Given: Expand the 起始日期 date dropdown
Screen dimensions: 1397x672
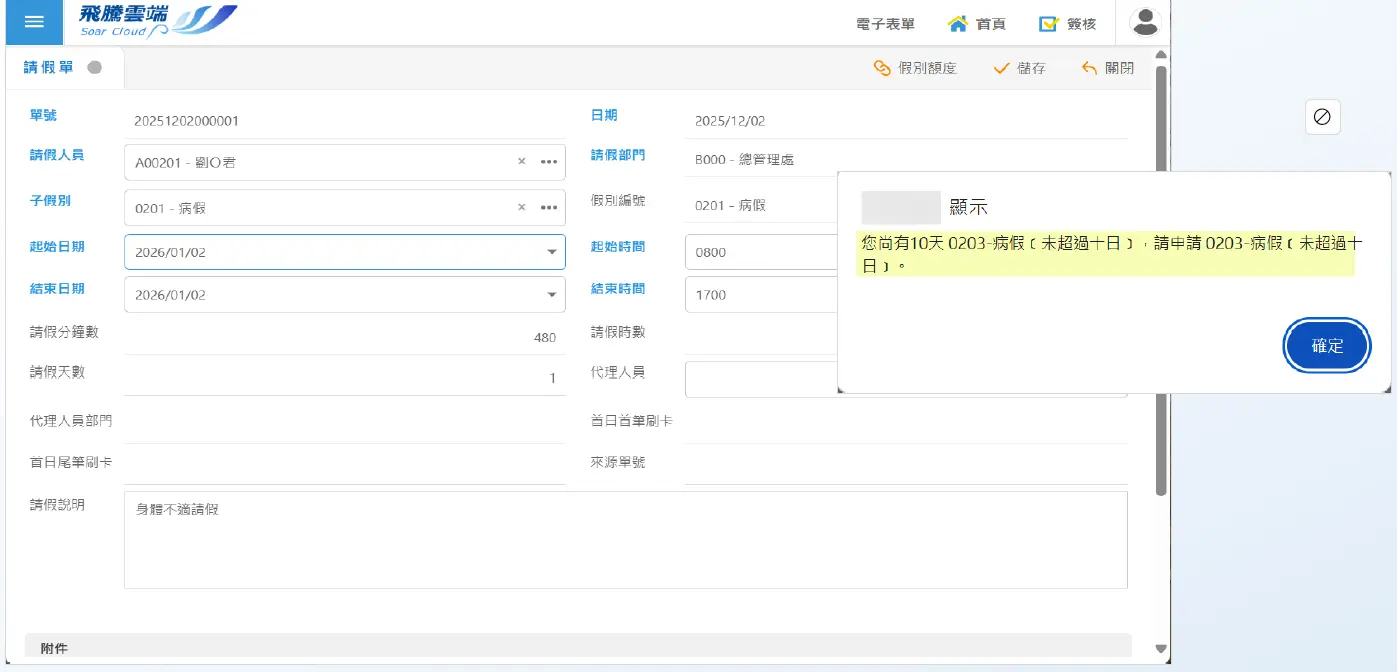Looking at the screenshot, I should 551,252.
